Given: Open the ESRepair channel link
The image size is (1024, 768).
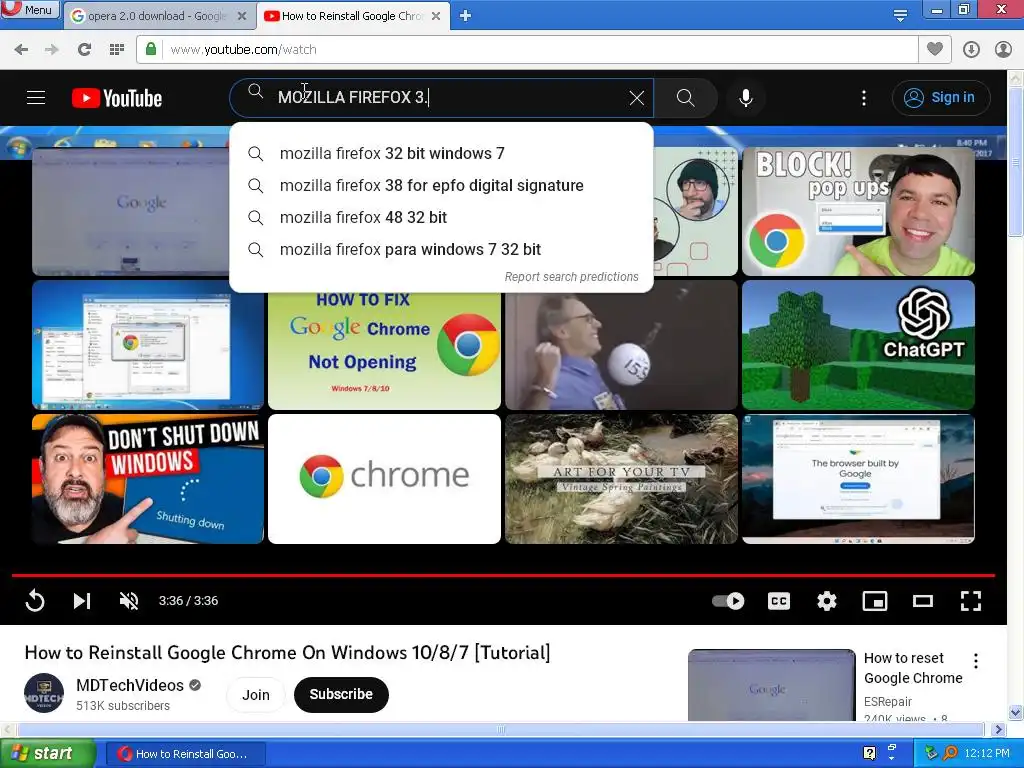Looking at the screenshot, I should pos(888,701).
